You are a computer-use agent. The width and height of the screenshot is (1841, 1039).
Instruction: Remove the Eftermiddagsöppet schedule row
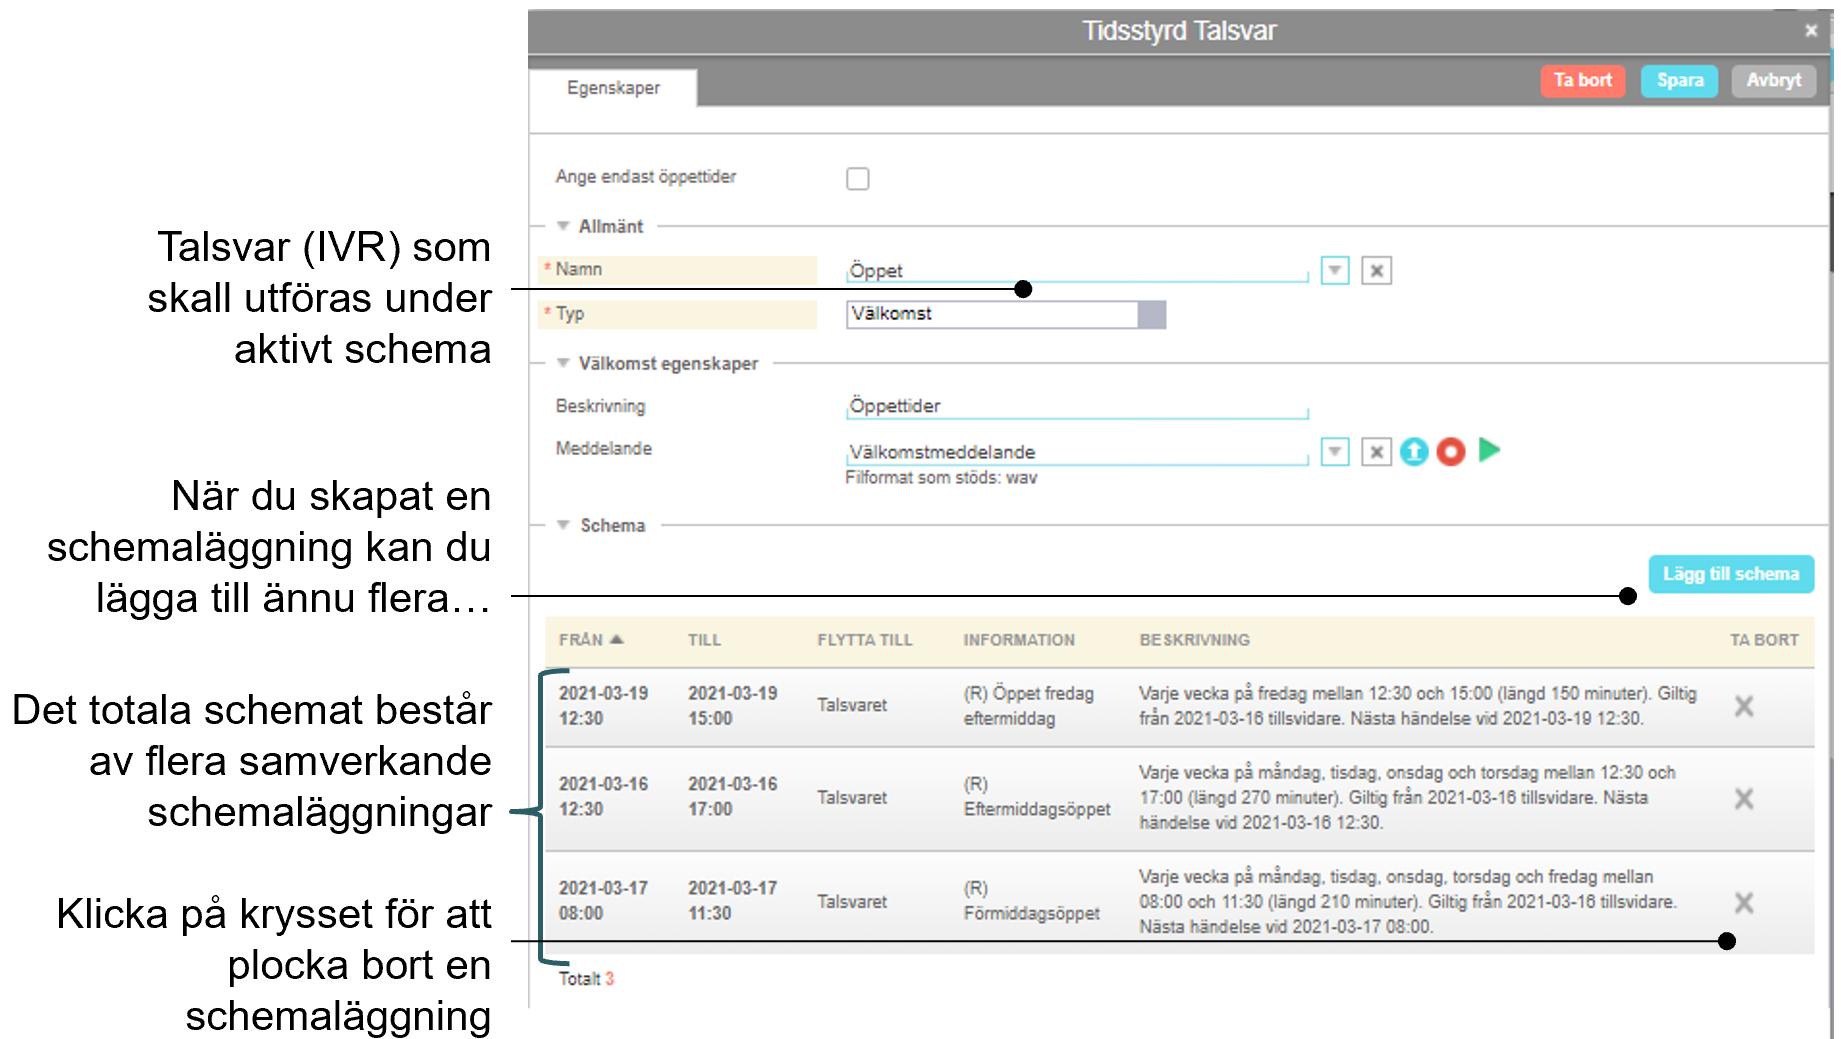[1744, 798]
